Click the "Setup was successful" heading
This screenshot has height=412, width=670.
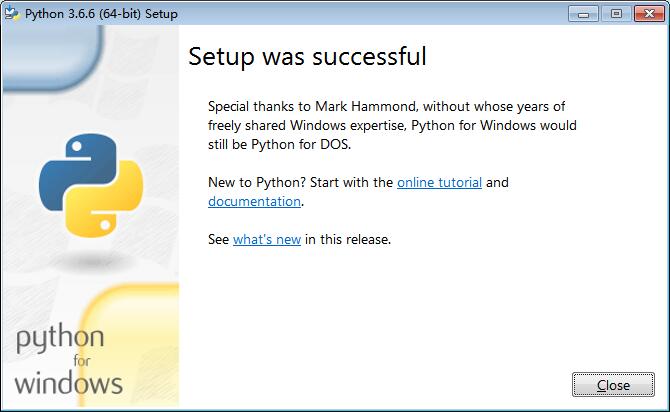[307, 56]
